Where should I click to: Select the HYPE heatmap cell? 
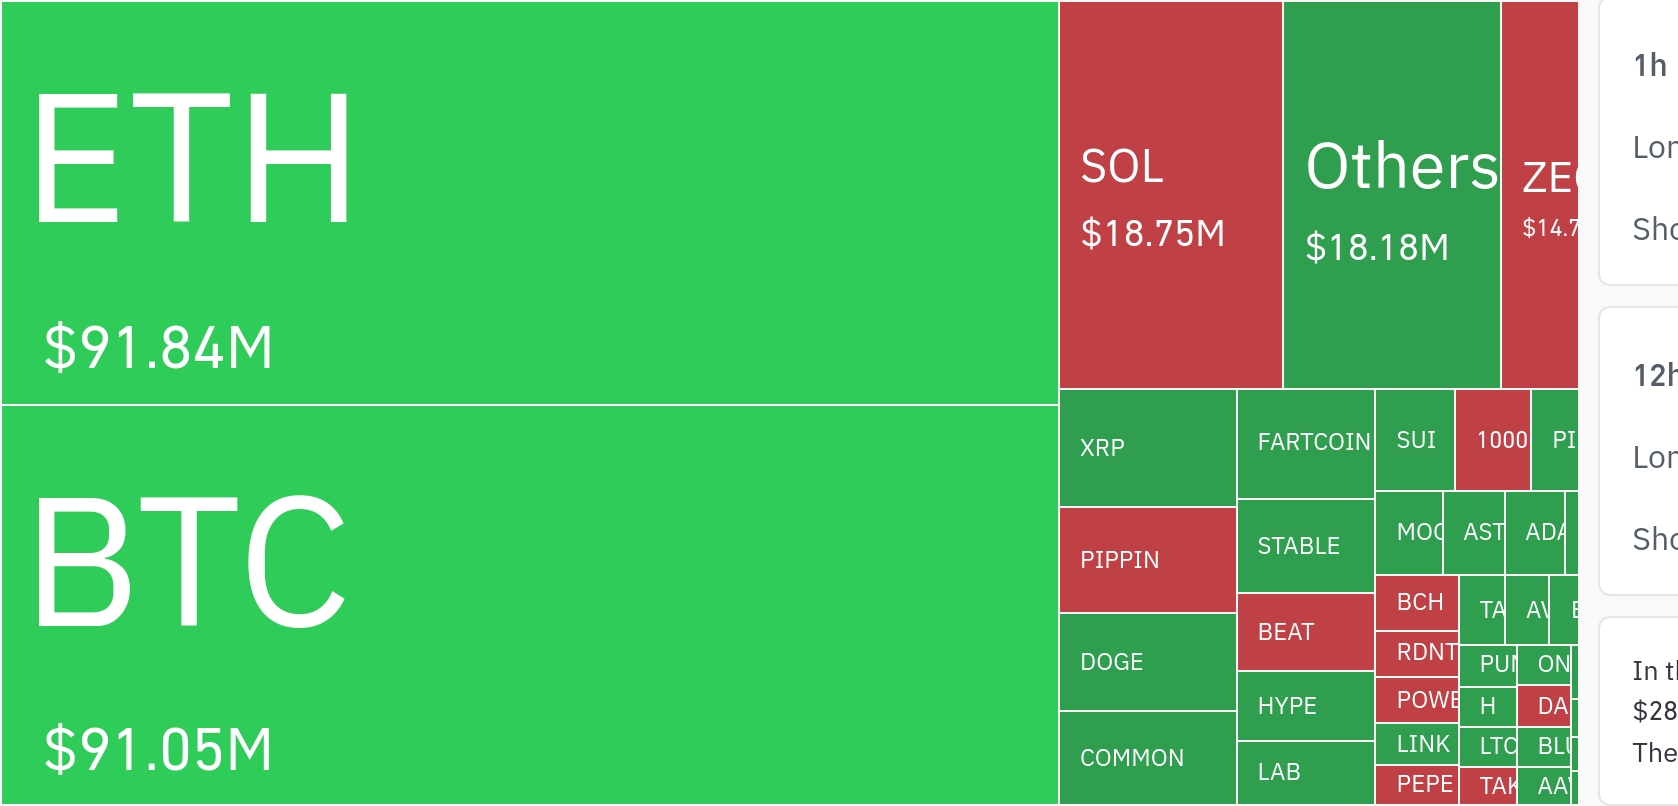click(1305, 706)
